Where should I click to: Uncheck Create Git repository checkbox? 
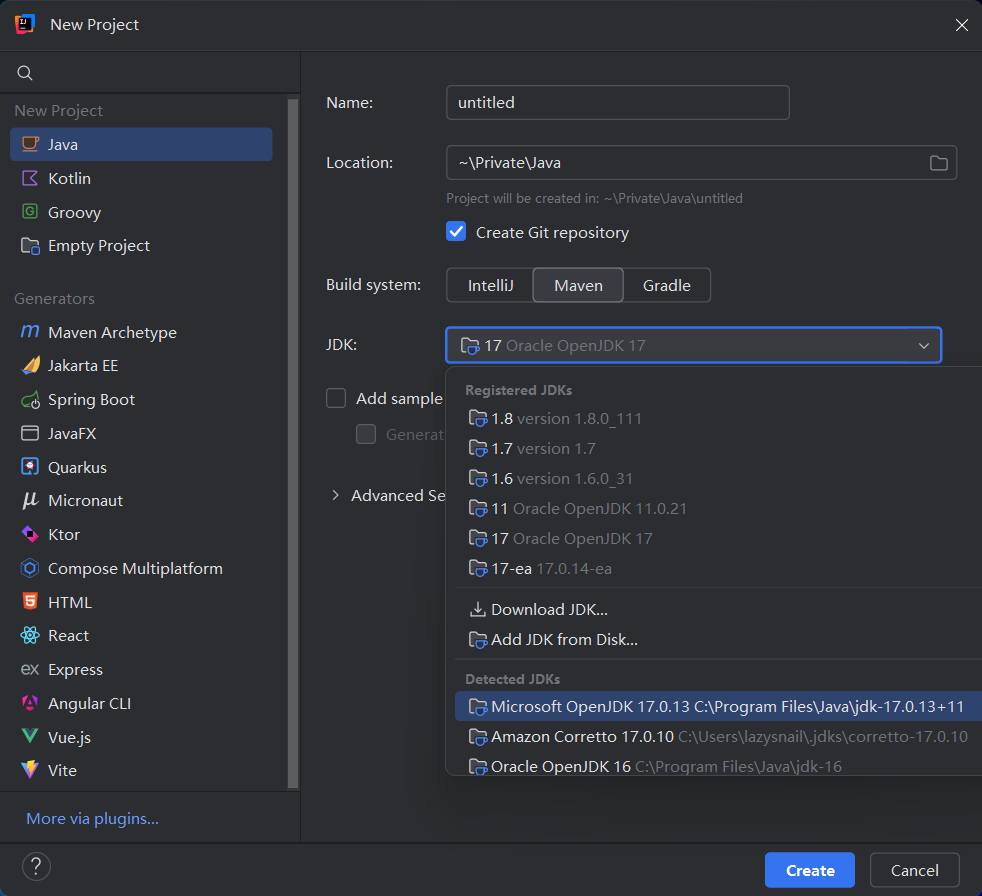pyautogui.click(x=456, y=232)
